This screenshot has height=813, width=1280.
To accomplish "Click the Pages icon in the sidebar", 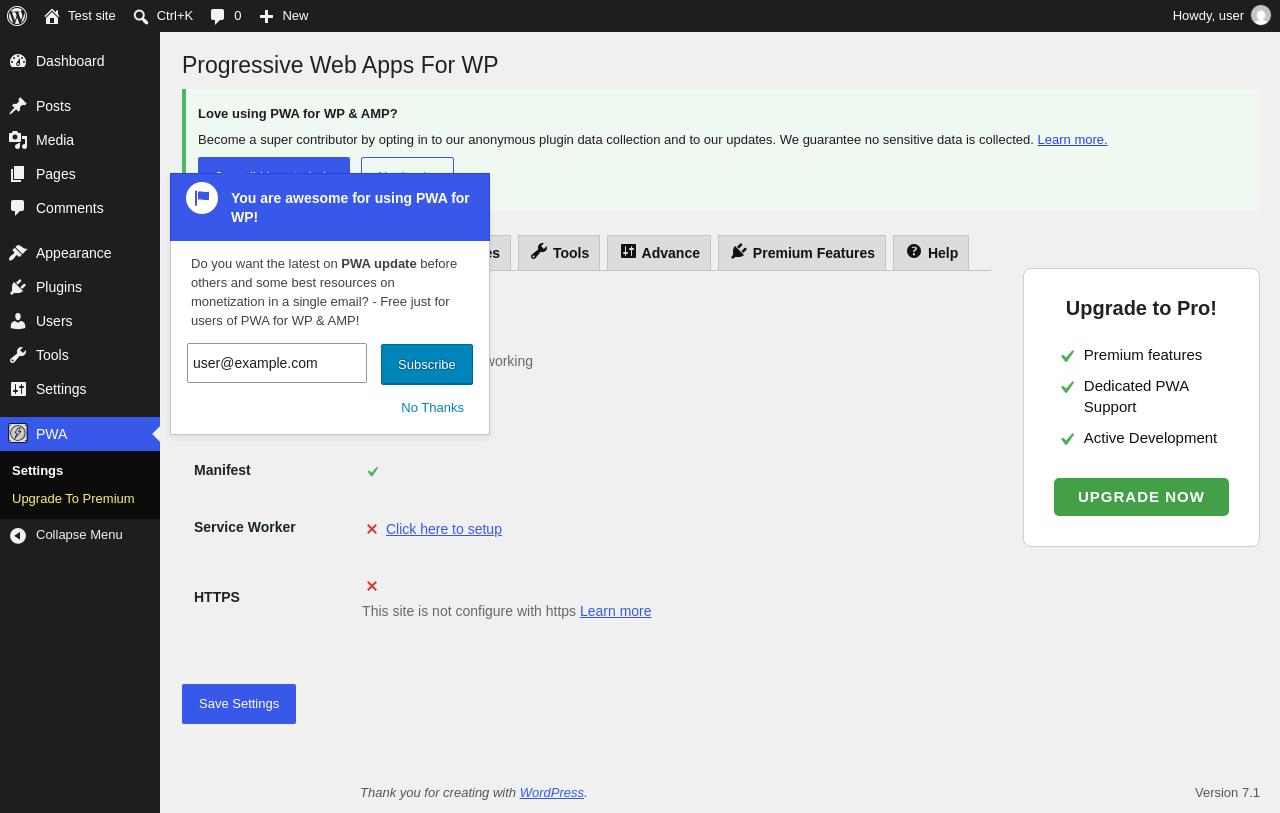I will (x=18, y=174).
